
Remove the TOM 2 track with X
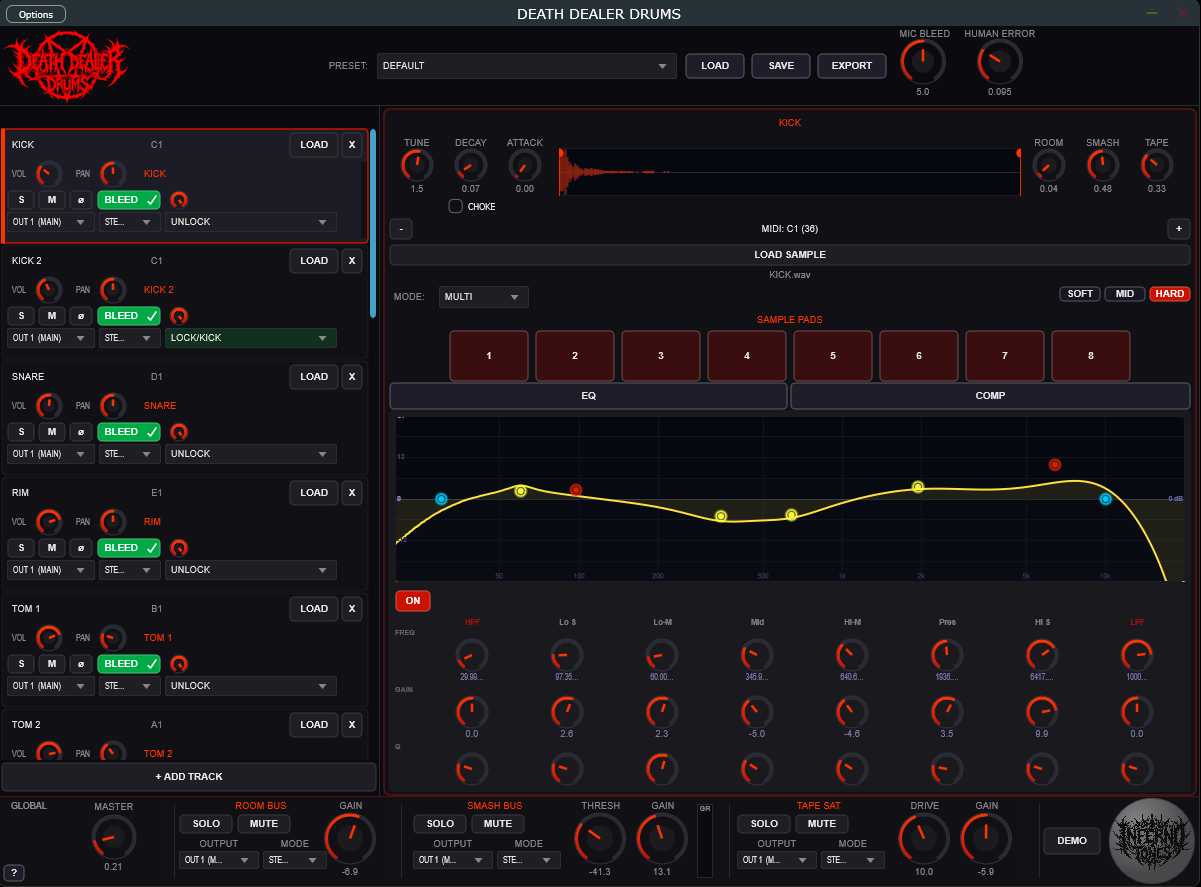(351, 725)
